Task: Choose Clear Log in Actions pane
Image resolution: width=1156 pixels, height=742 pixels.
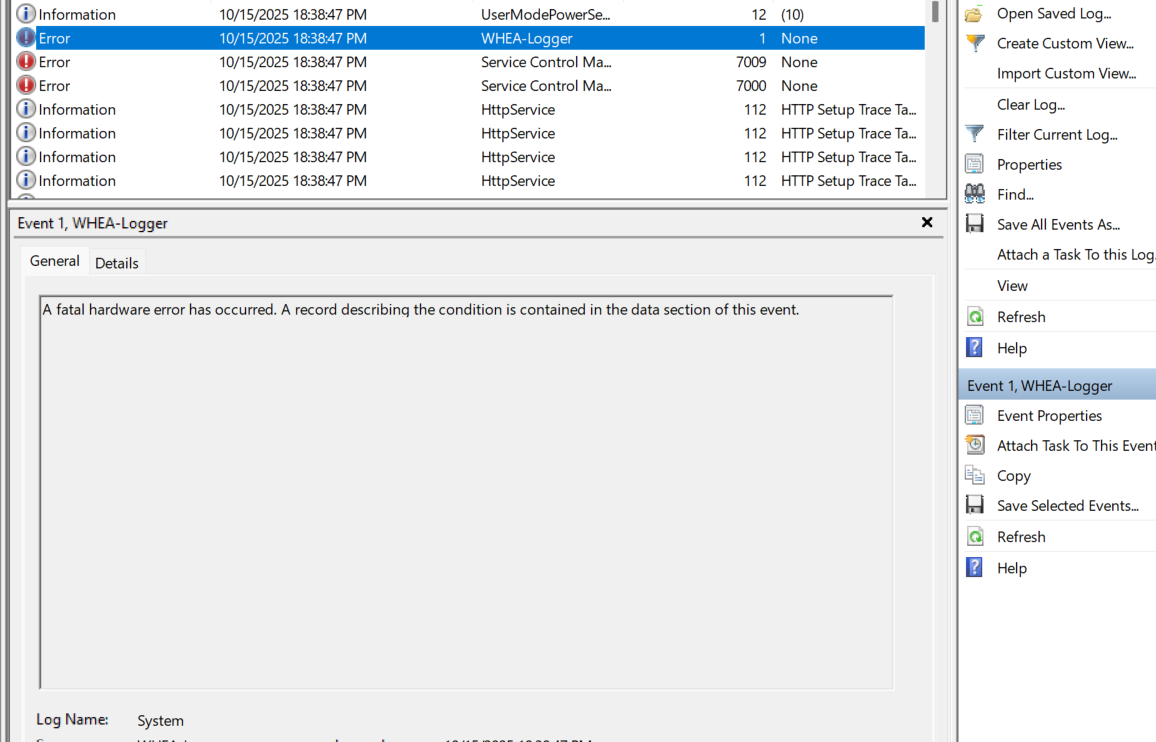Action: pos(1030,104)
